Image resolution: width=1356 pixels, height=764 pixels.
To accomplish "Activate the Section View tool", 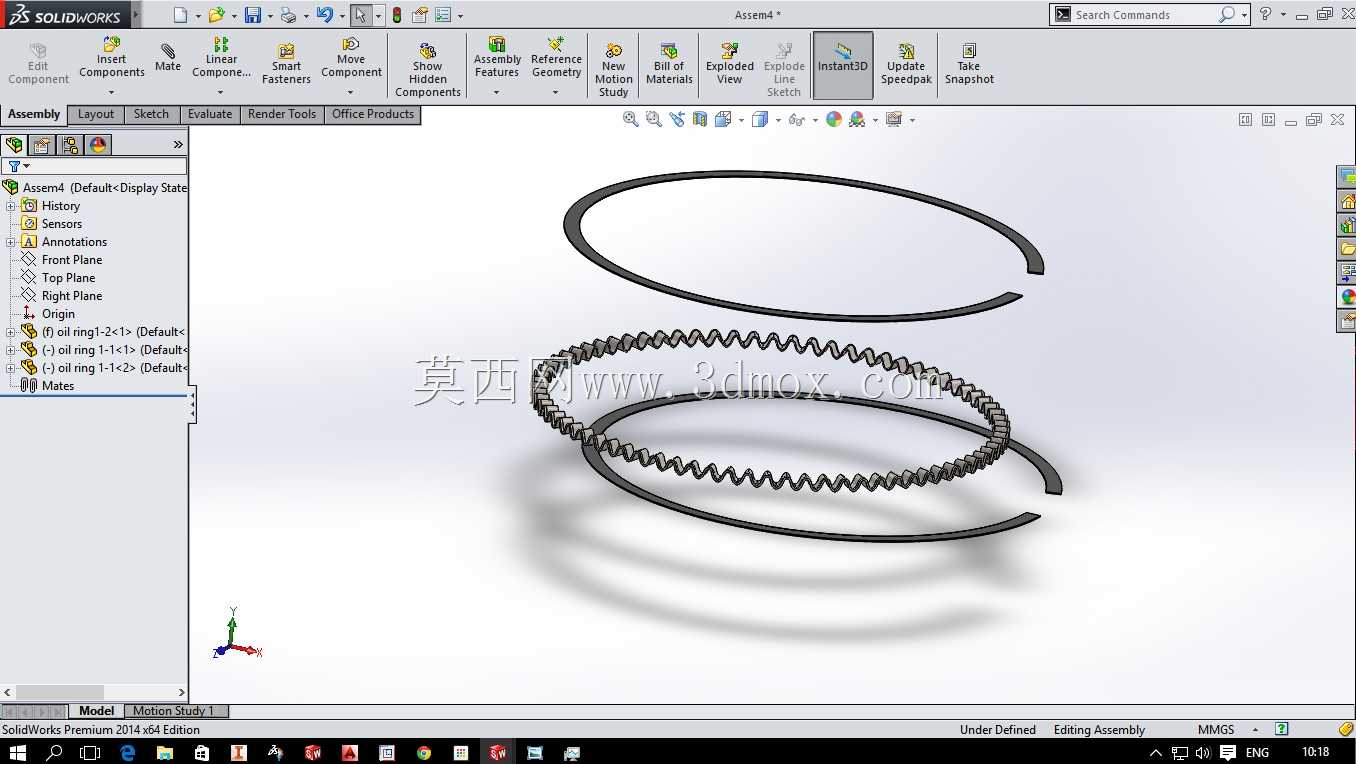I will [700, 119].
